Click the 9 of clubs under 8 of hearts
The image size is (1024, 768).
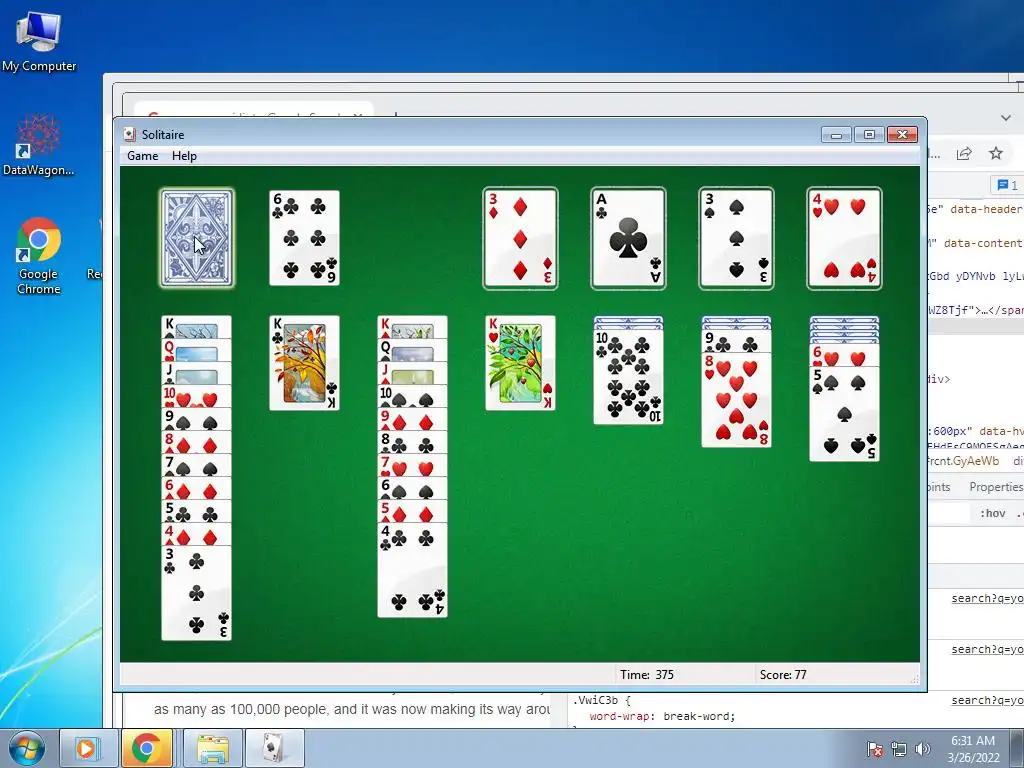[x=737, y=342]
